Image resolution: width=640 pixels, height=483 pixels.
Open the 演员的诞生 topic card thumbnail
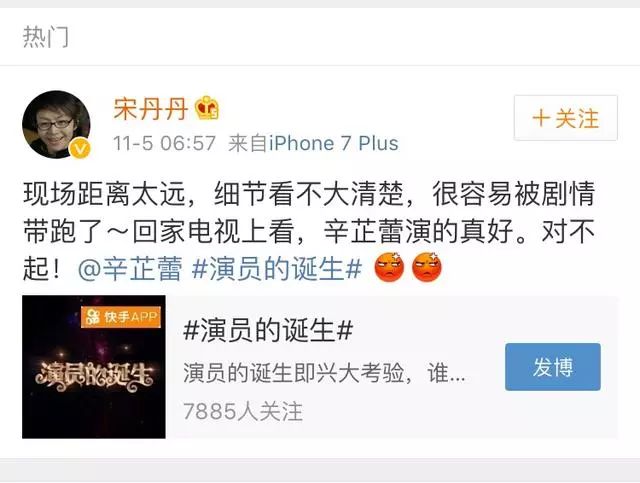coord(94,367)
